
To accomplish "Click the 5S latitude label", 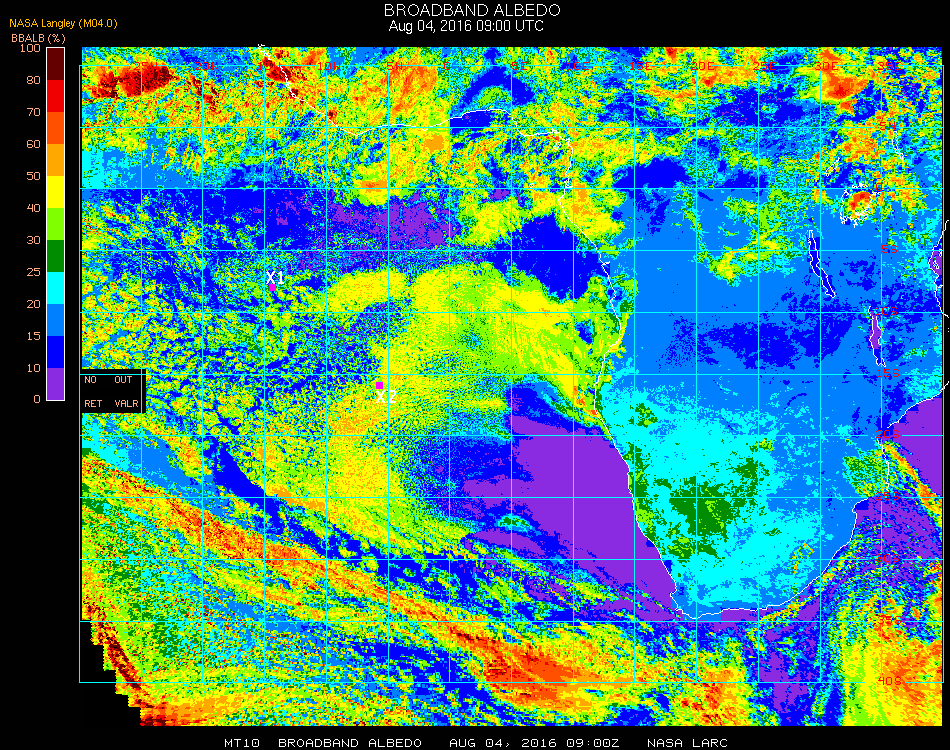I will (889, 250).
